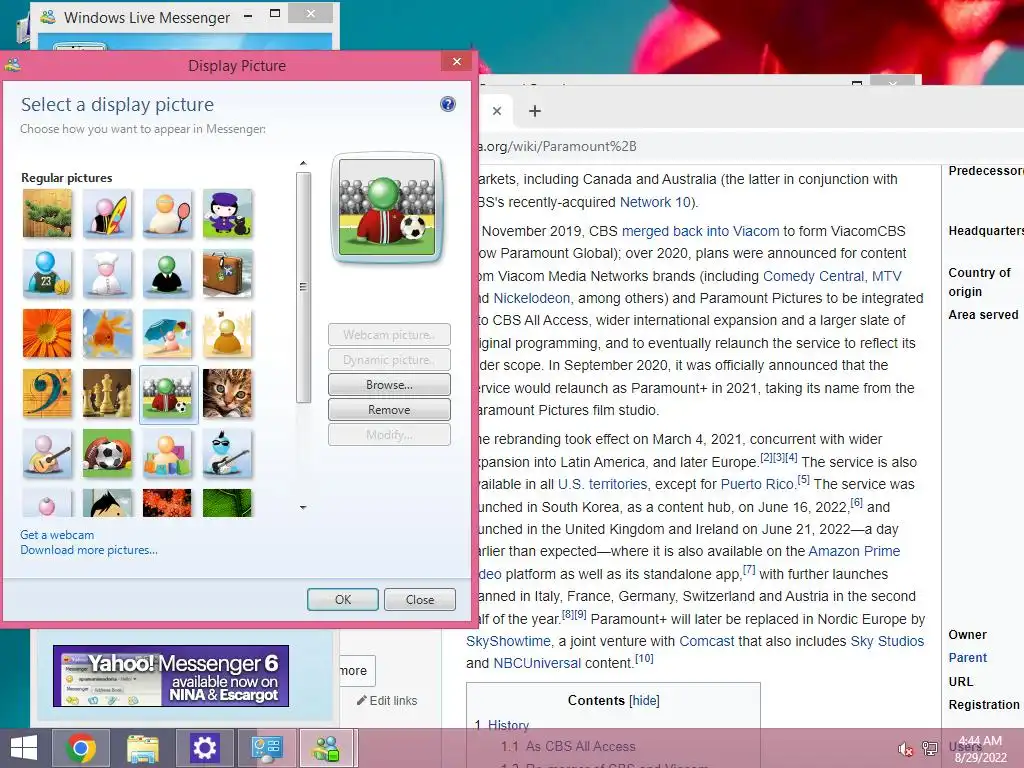Open the Amazon Prime link
This screenshot has width=1024, height=768.
(854, 551)
